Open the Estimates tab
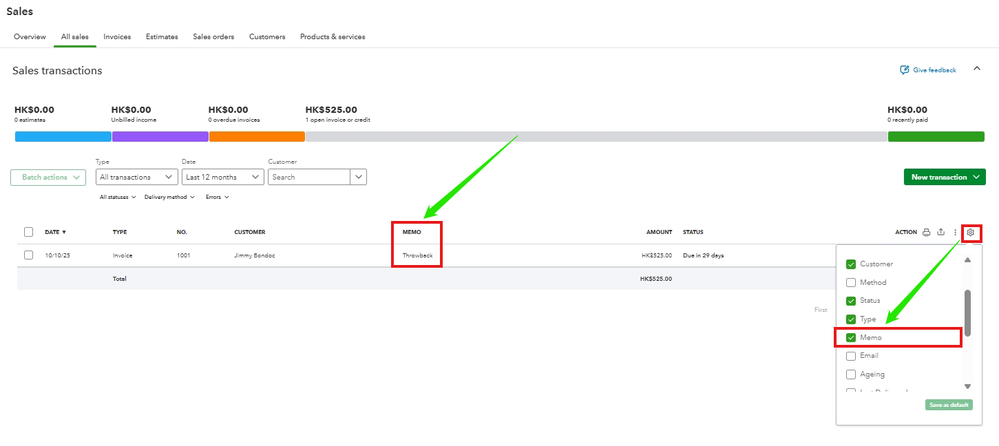 tap(162, 37)
